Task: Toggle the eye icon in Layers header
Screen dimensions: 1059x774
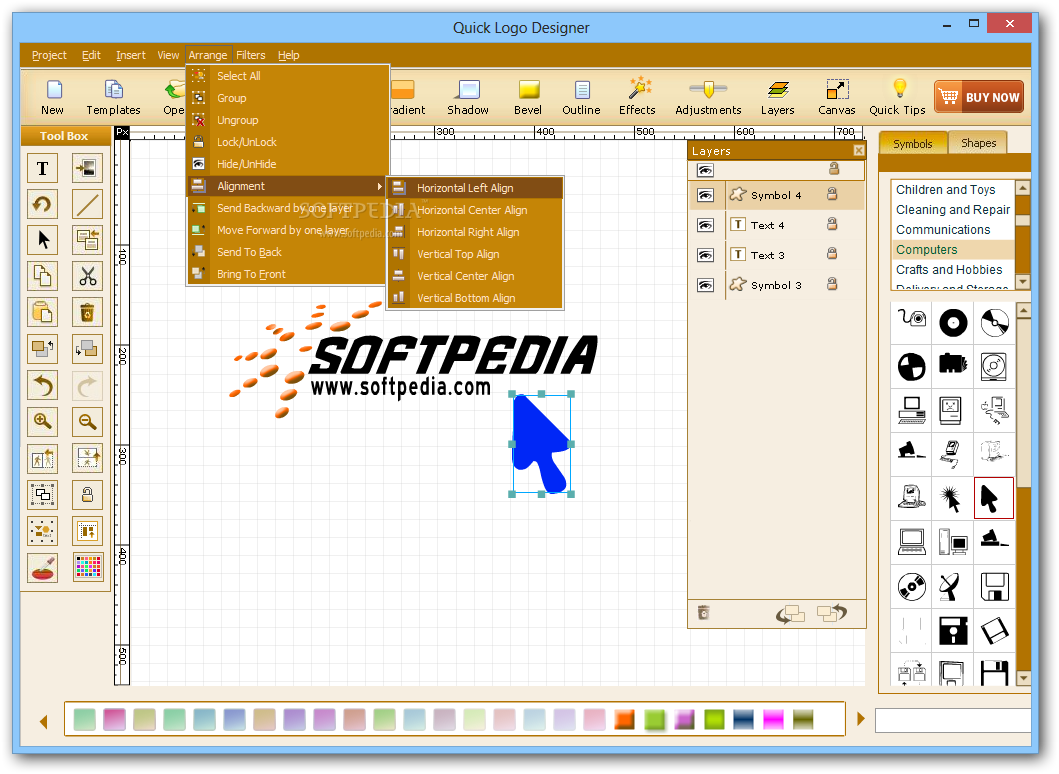Action: 705,170
